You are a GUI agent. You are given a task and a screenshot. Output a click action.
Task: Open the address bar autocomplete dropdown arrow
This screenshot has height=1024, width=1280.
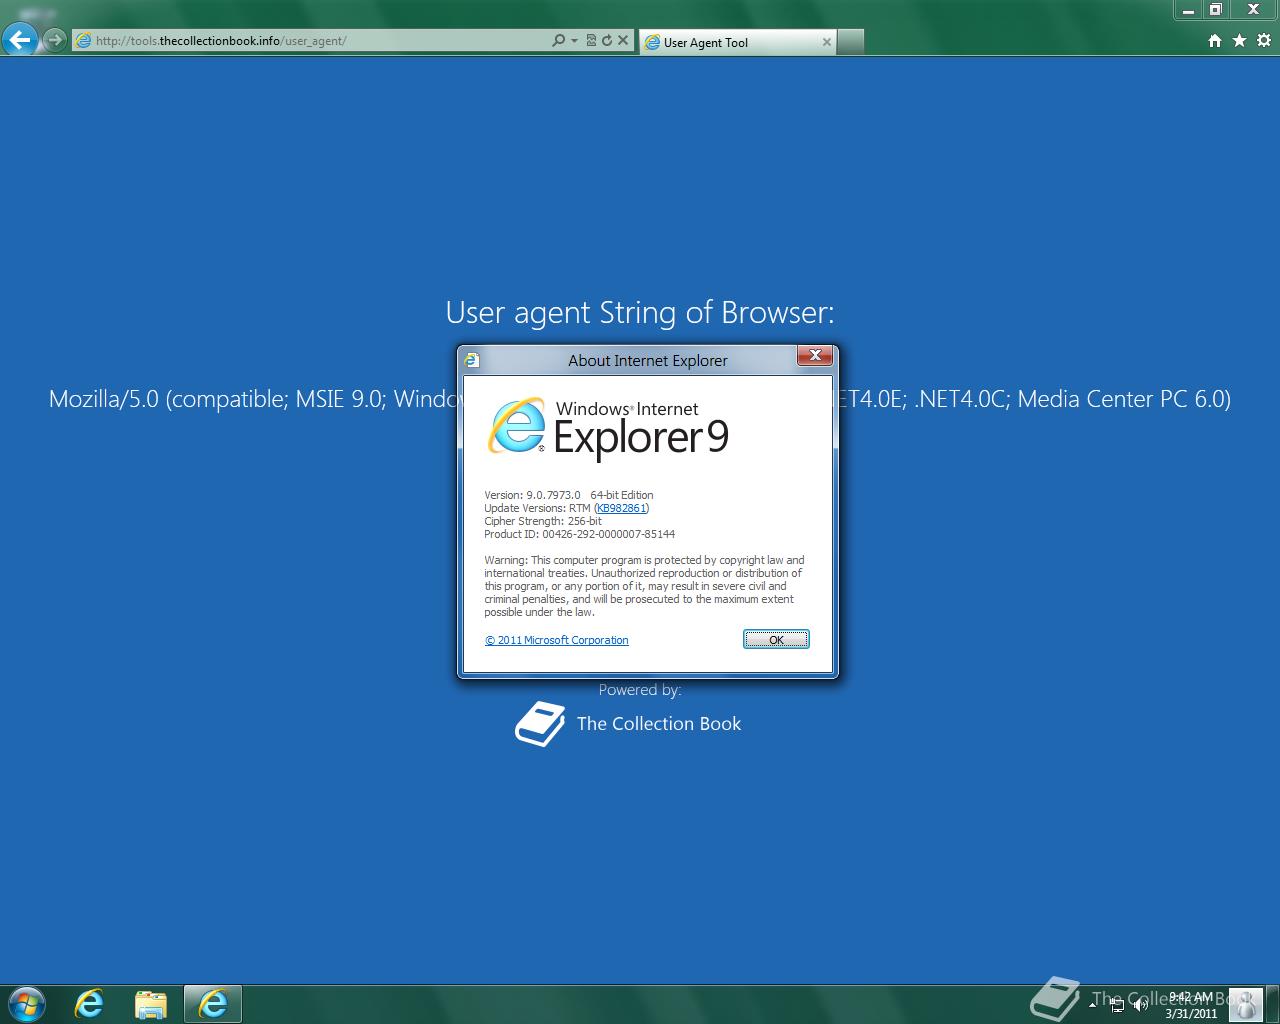pyautogui.click(x=574, y=41)
